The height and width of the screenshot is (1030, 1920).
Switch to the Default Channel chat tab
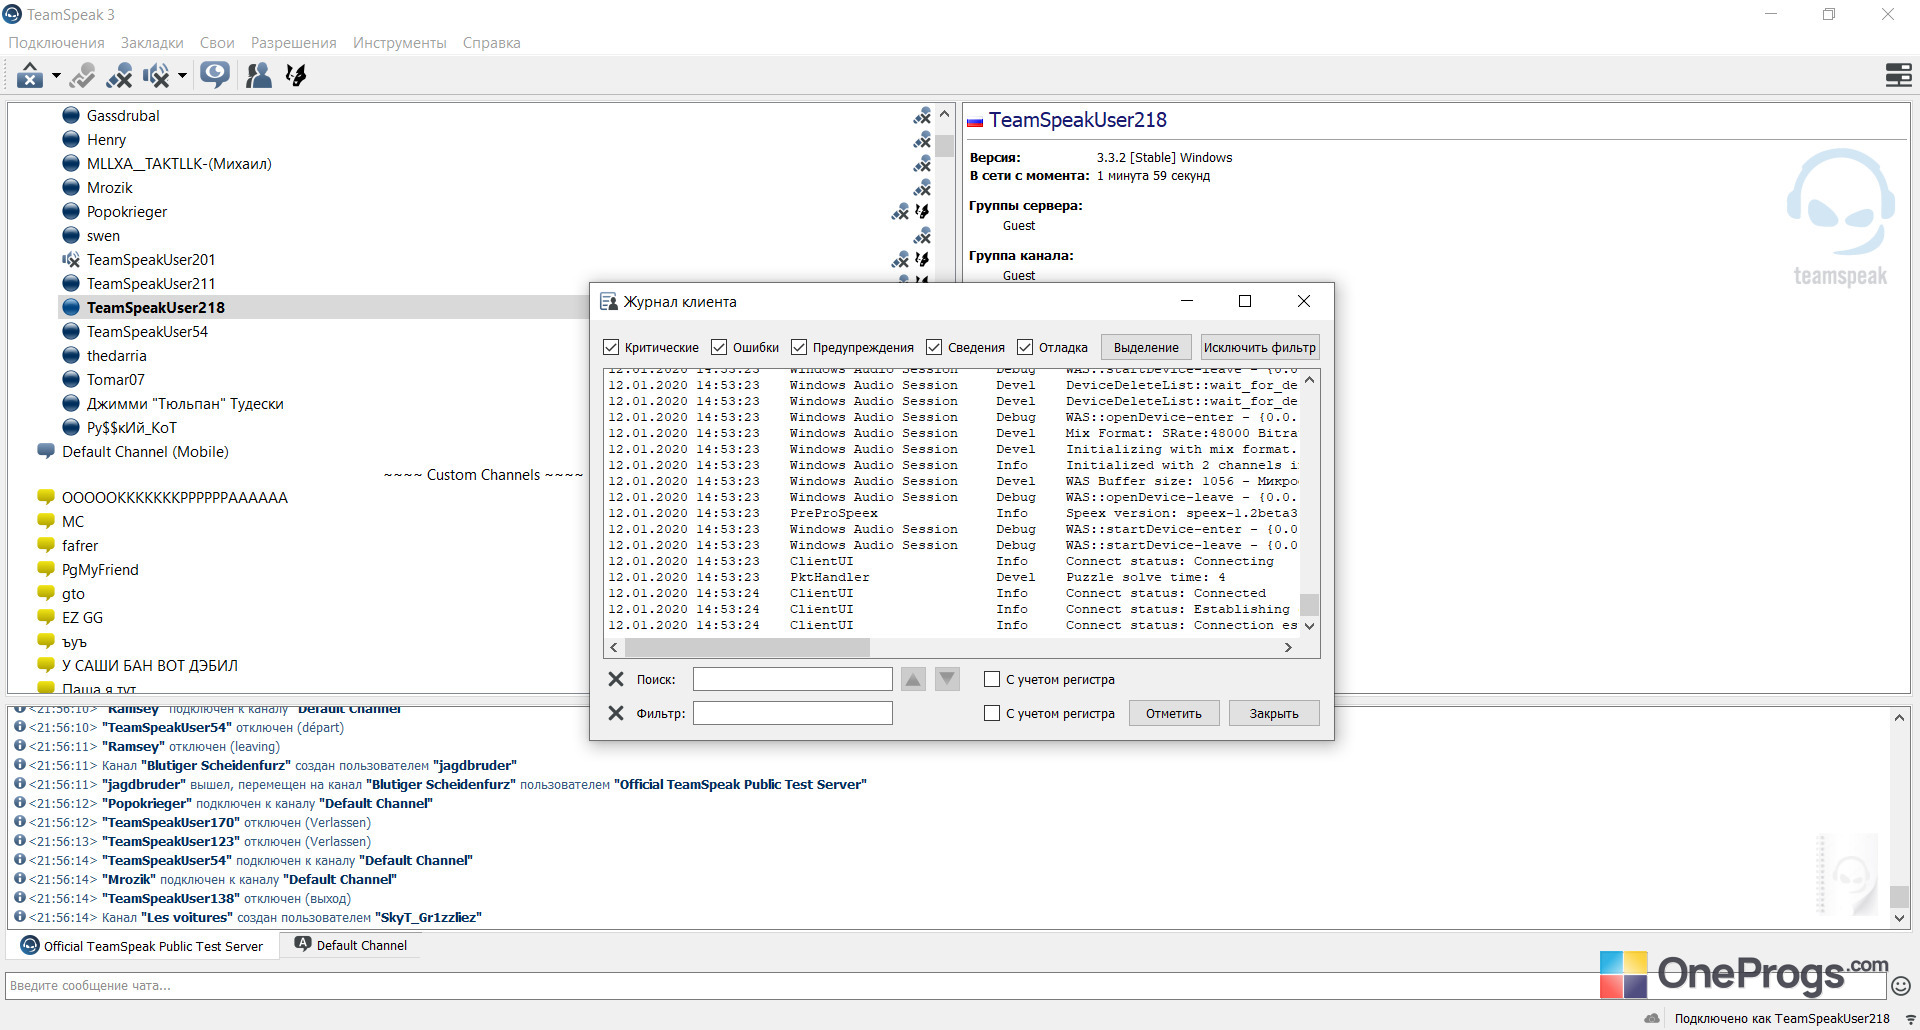click(351, 945)
